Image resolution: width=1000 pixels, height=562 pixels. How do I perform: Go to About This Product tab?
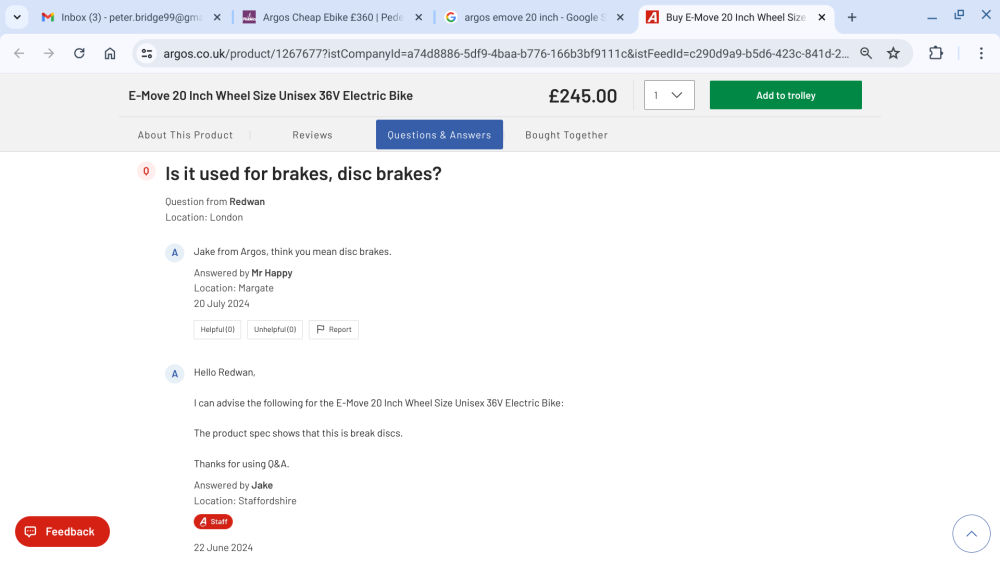coord(185,135)
